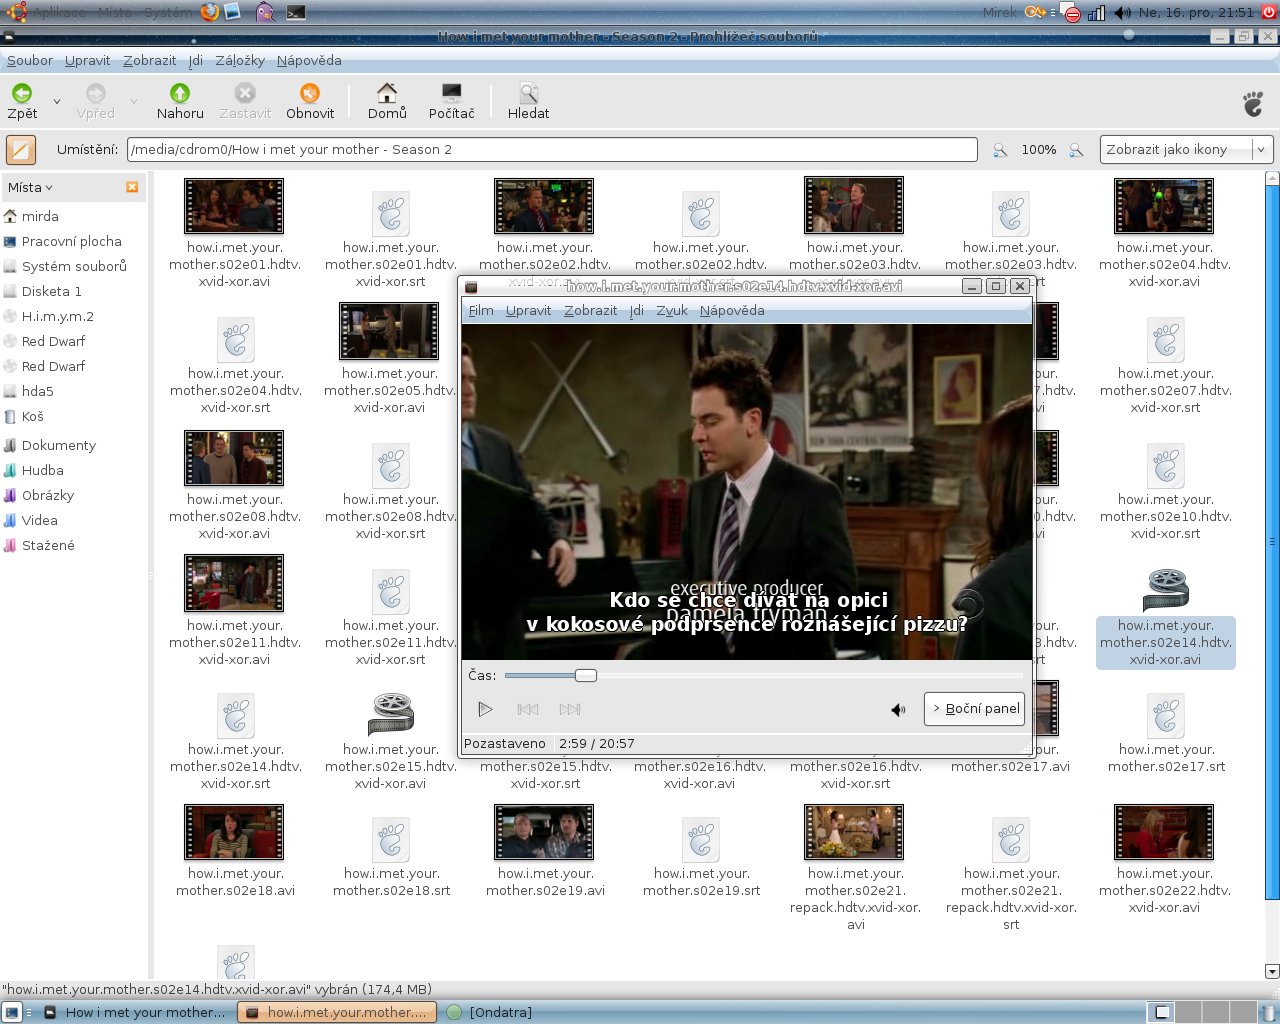
Task: Open Soubor menu in file browser
Action: [30, 60]
